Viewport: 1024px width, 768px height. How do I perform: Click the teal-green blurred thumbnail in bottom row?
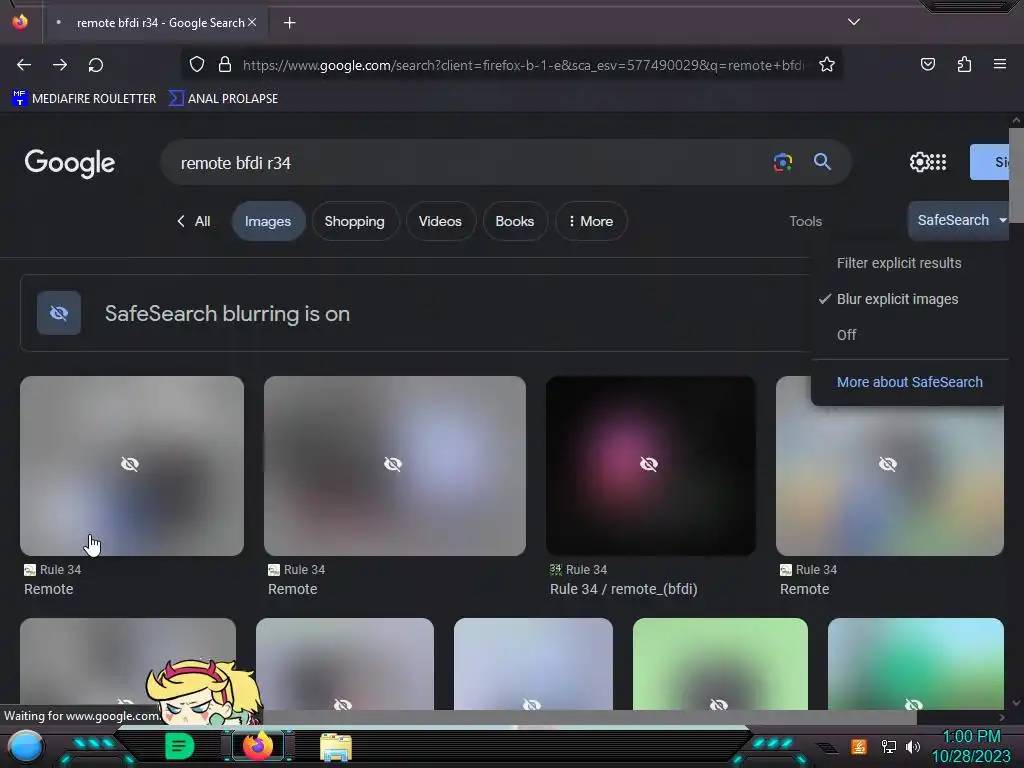916,664
